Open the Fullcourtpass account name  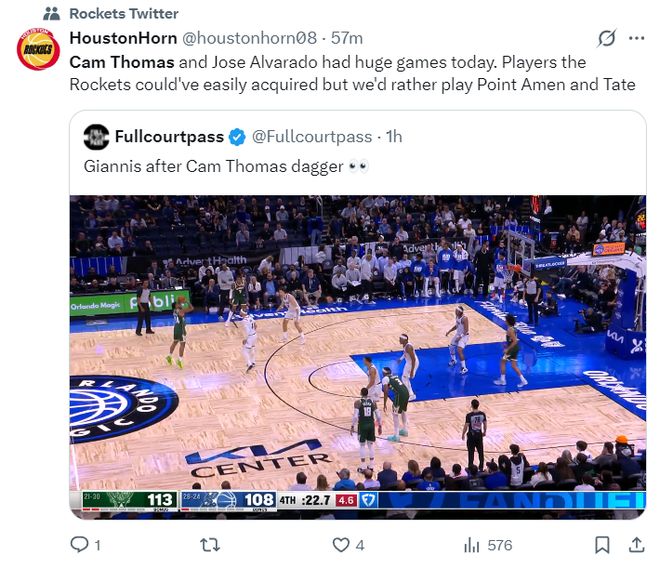[x=169, y=136]
